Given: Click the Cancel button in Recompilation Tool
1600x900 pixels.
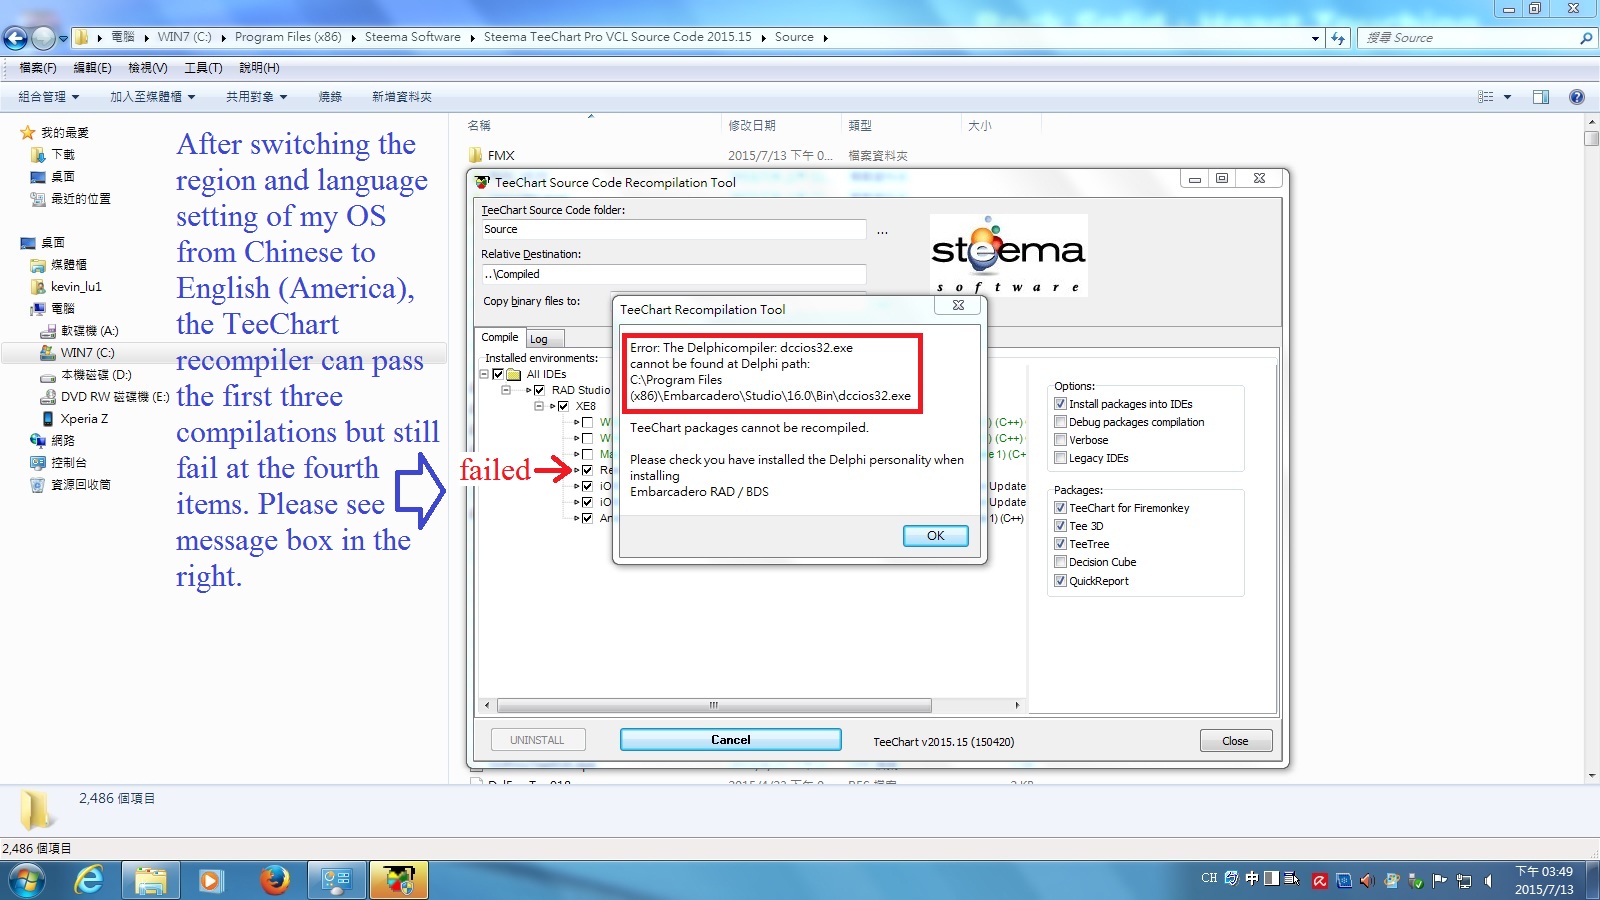Looking at the screenshot, I should coord(730,740).
